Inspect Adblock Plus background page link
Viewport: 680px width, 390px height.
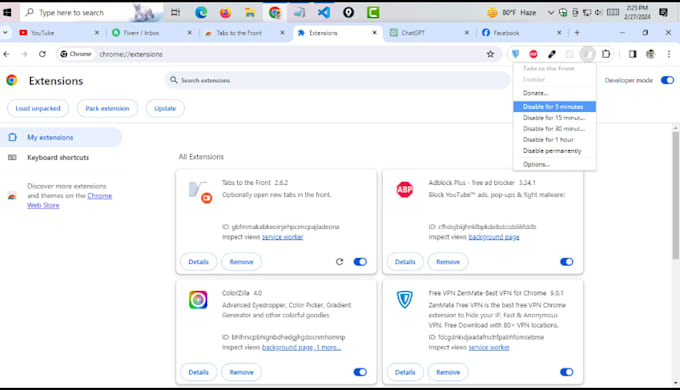pyautogui.click(x=494, y=237)
